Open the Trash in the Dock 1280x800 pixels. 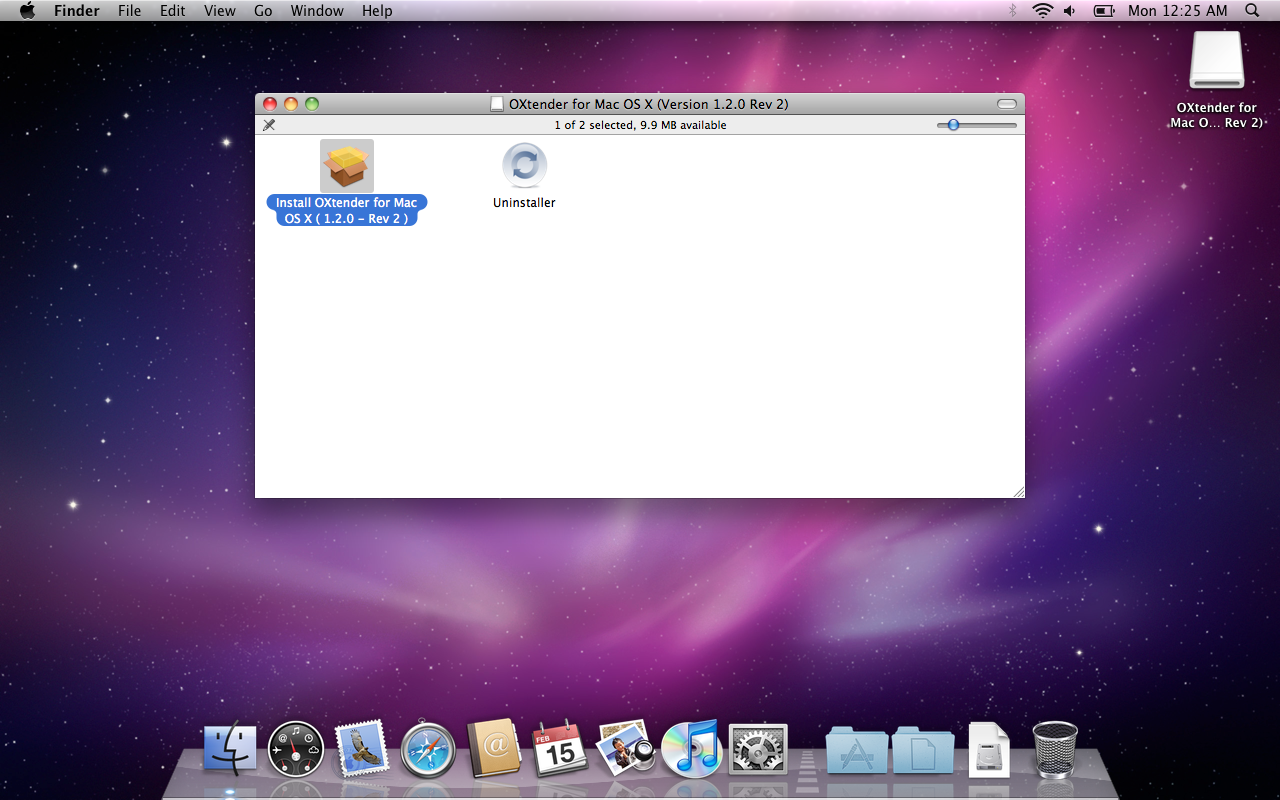click(x=1055, y=749)
